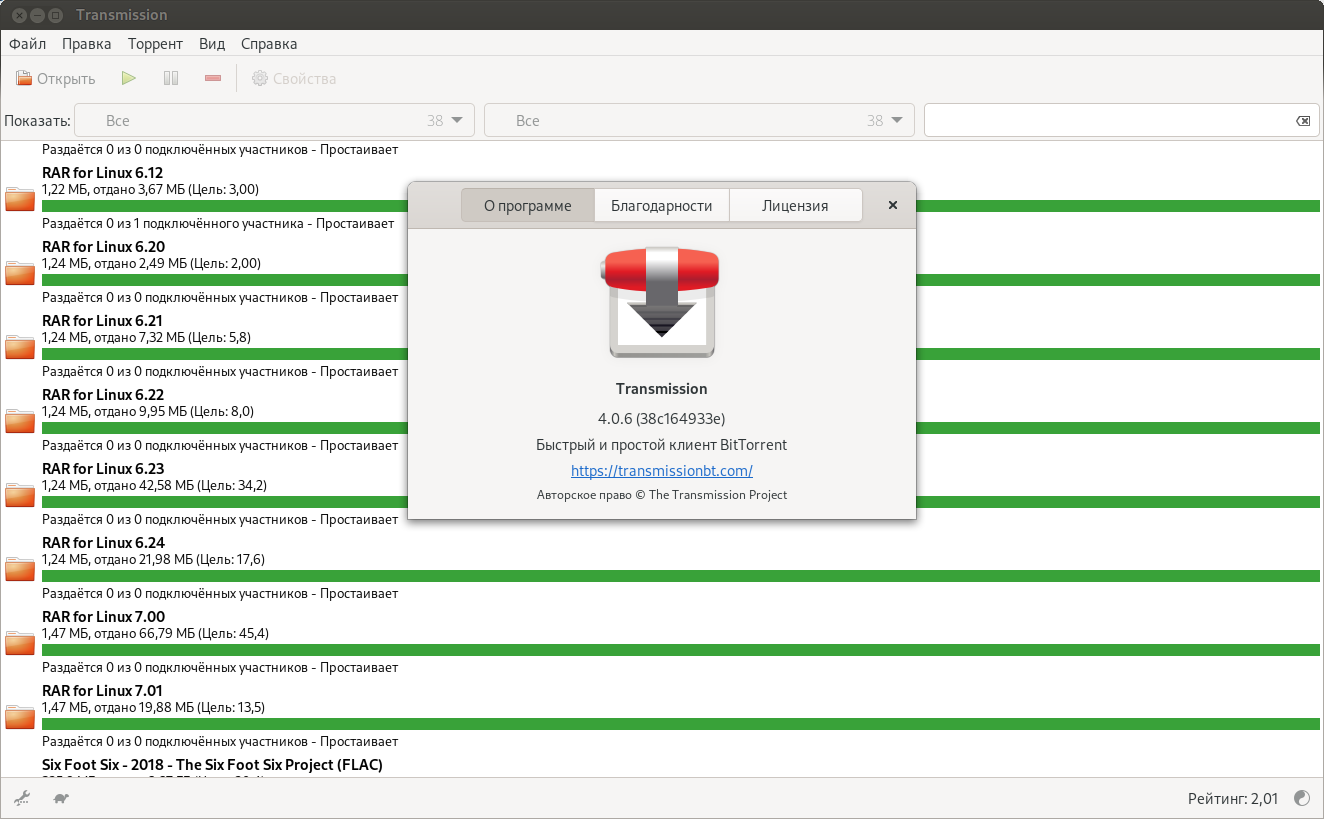Expand the second 'Все' filter dropdown
The image size is (1324, 819).
699,120
